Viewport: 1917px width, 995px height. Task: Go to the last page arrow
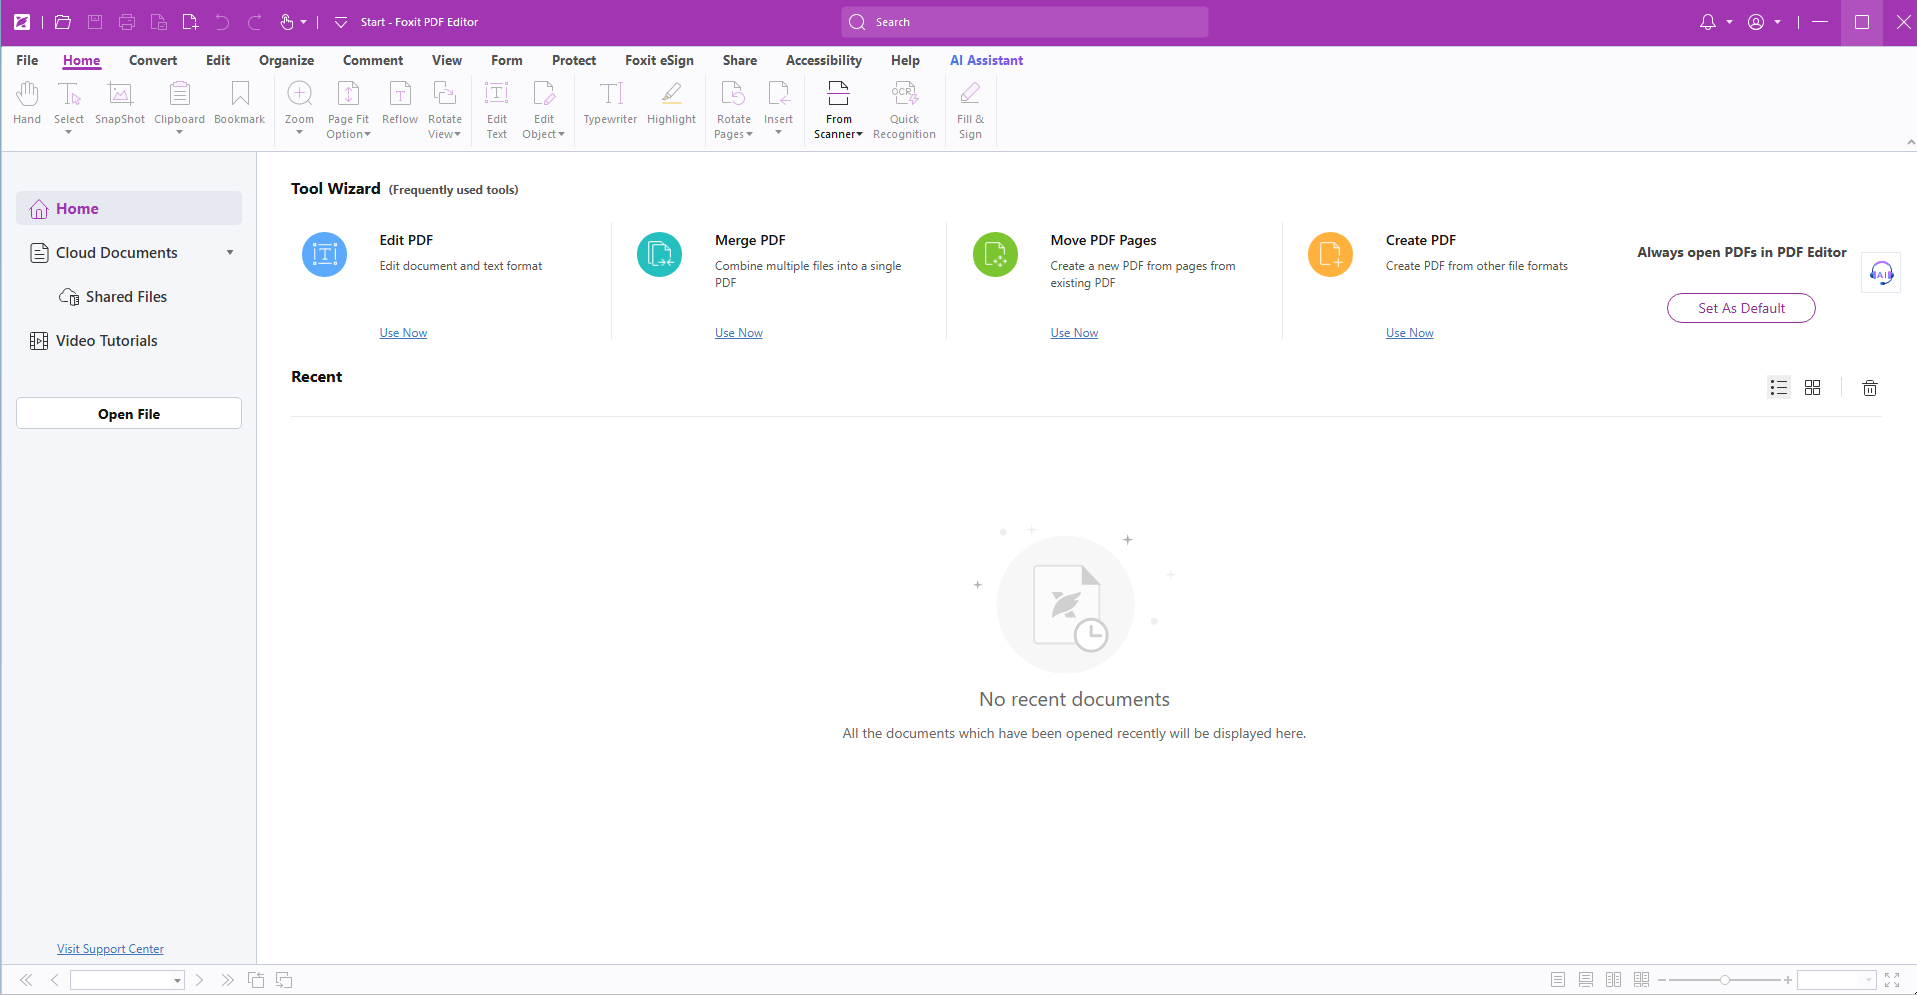pos(228,980)
